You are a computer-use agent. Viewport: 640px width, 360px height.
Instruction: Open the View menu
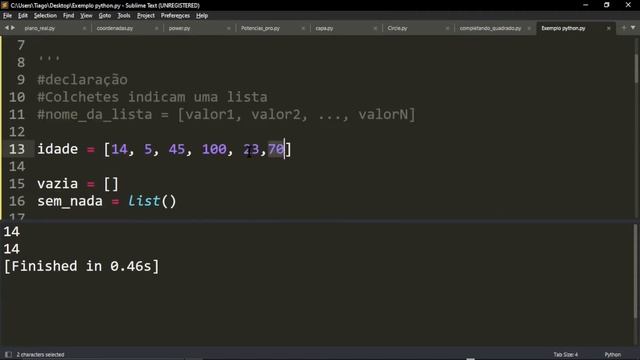click(x=86, y=16)
